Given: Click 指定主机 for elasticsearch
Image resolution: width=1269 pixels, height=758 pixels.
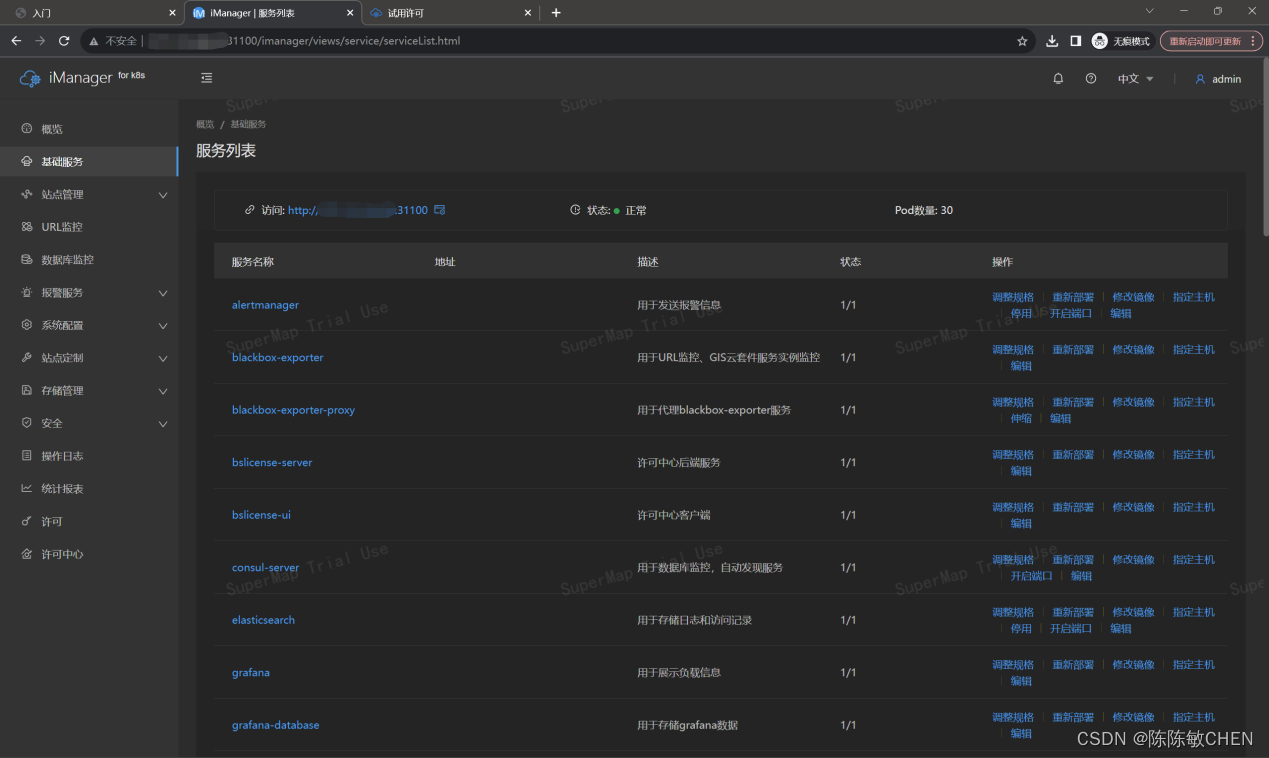Looking at the screenshot, I should 1194,612.
